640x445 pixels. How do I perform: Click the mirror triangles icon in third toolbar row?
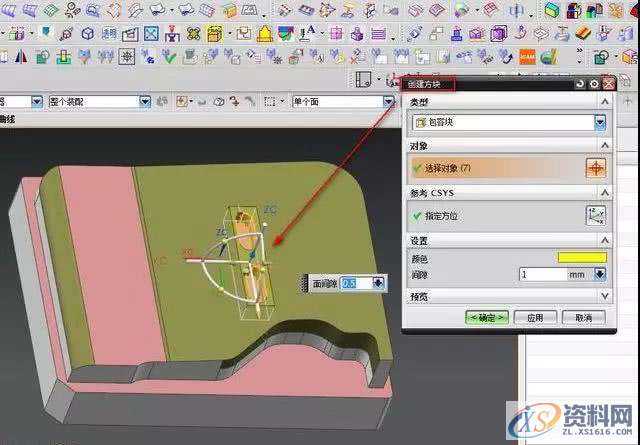[x=20, y=57]
